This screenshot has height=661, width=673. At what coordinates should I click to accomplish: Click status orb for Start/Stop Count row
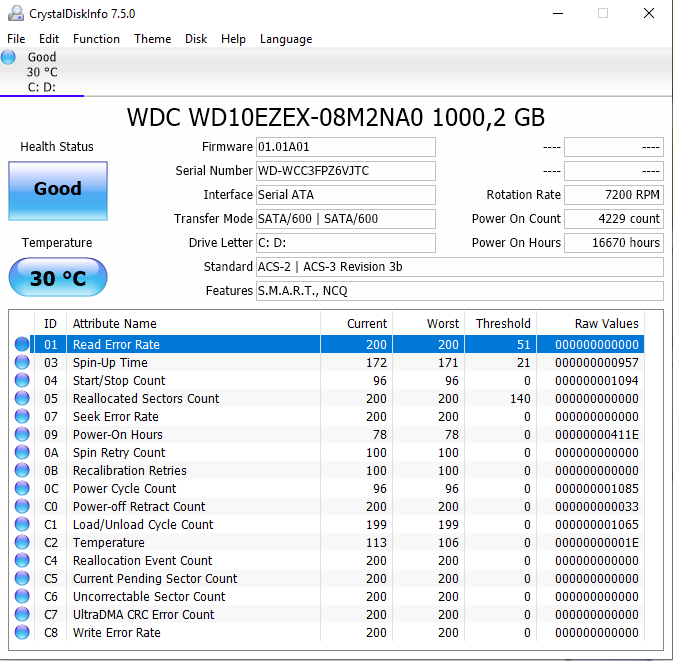(22, 380)
